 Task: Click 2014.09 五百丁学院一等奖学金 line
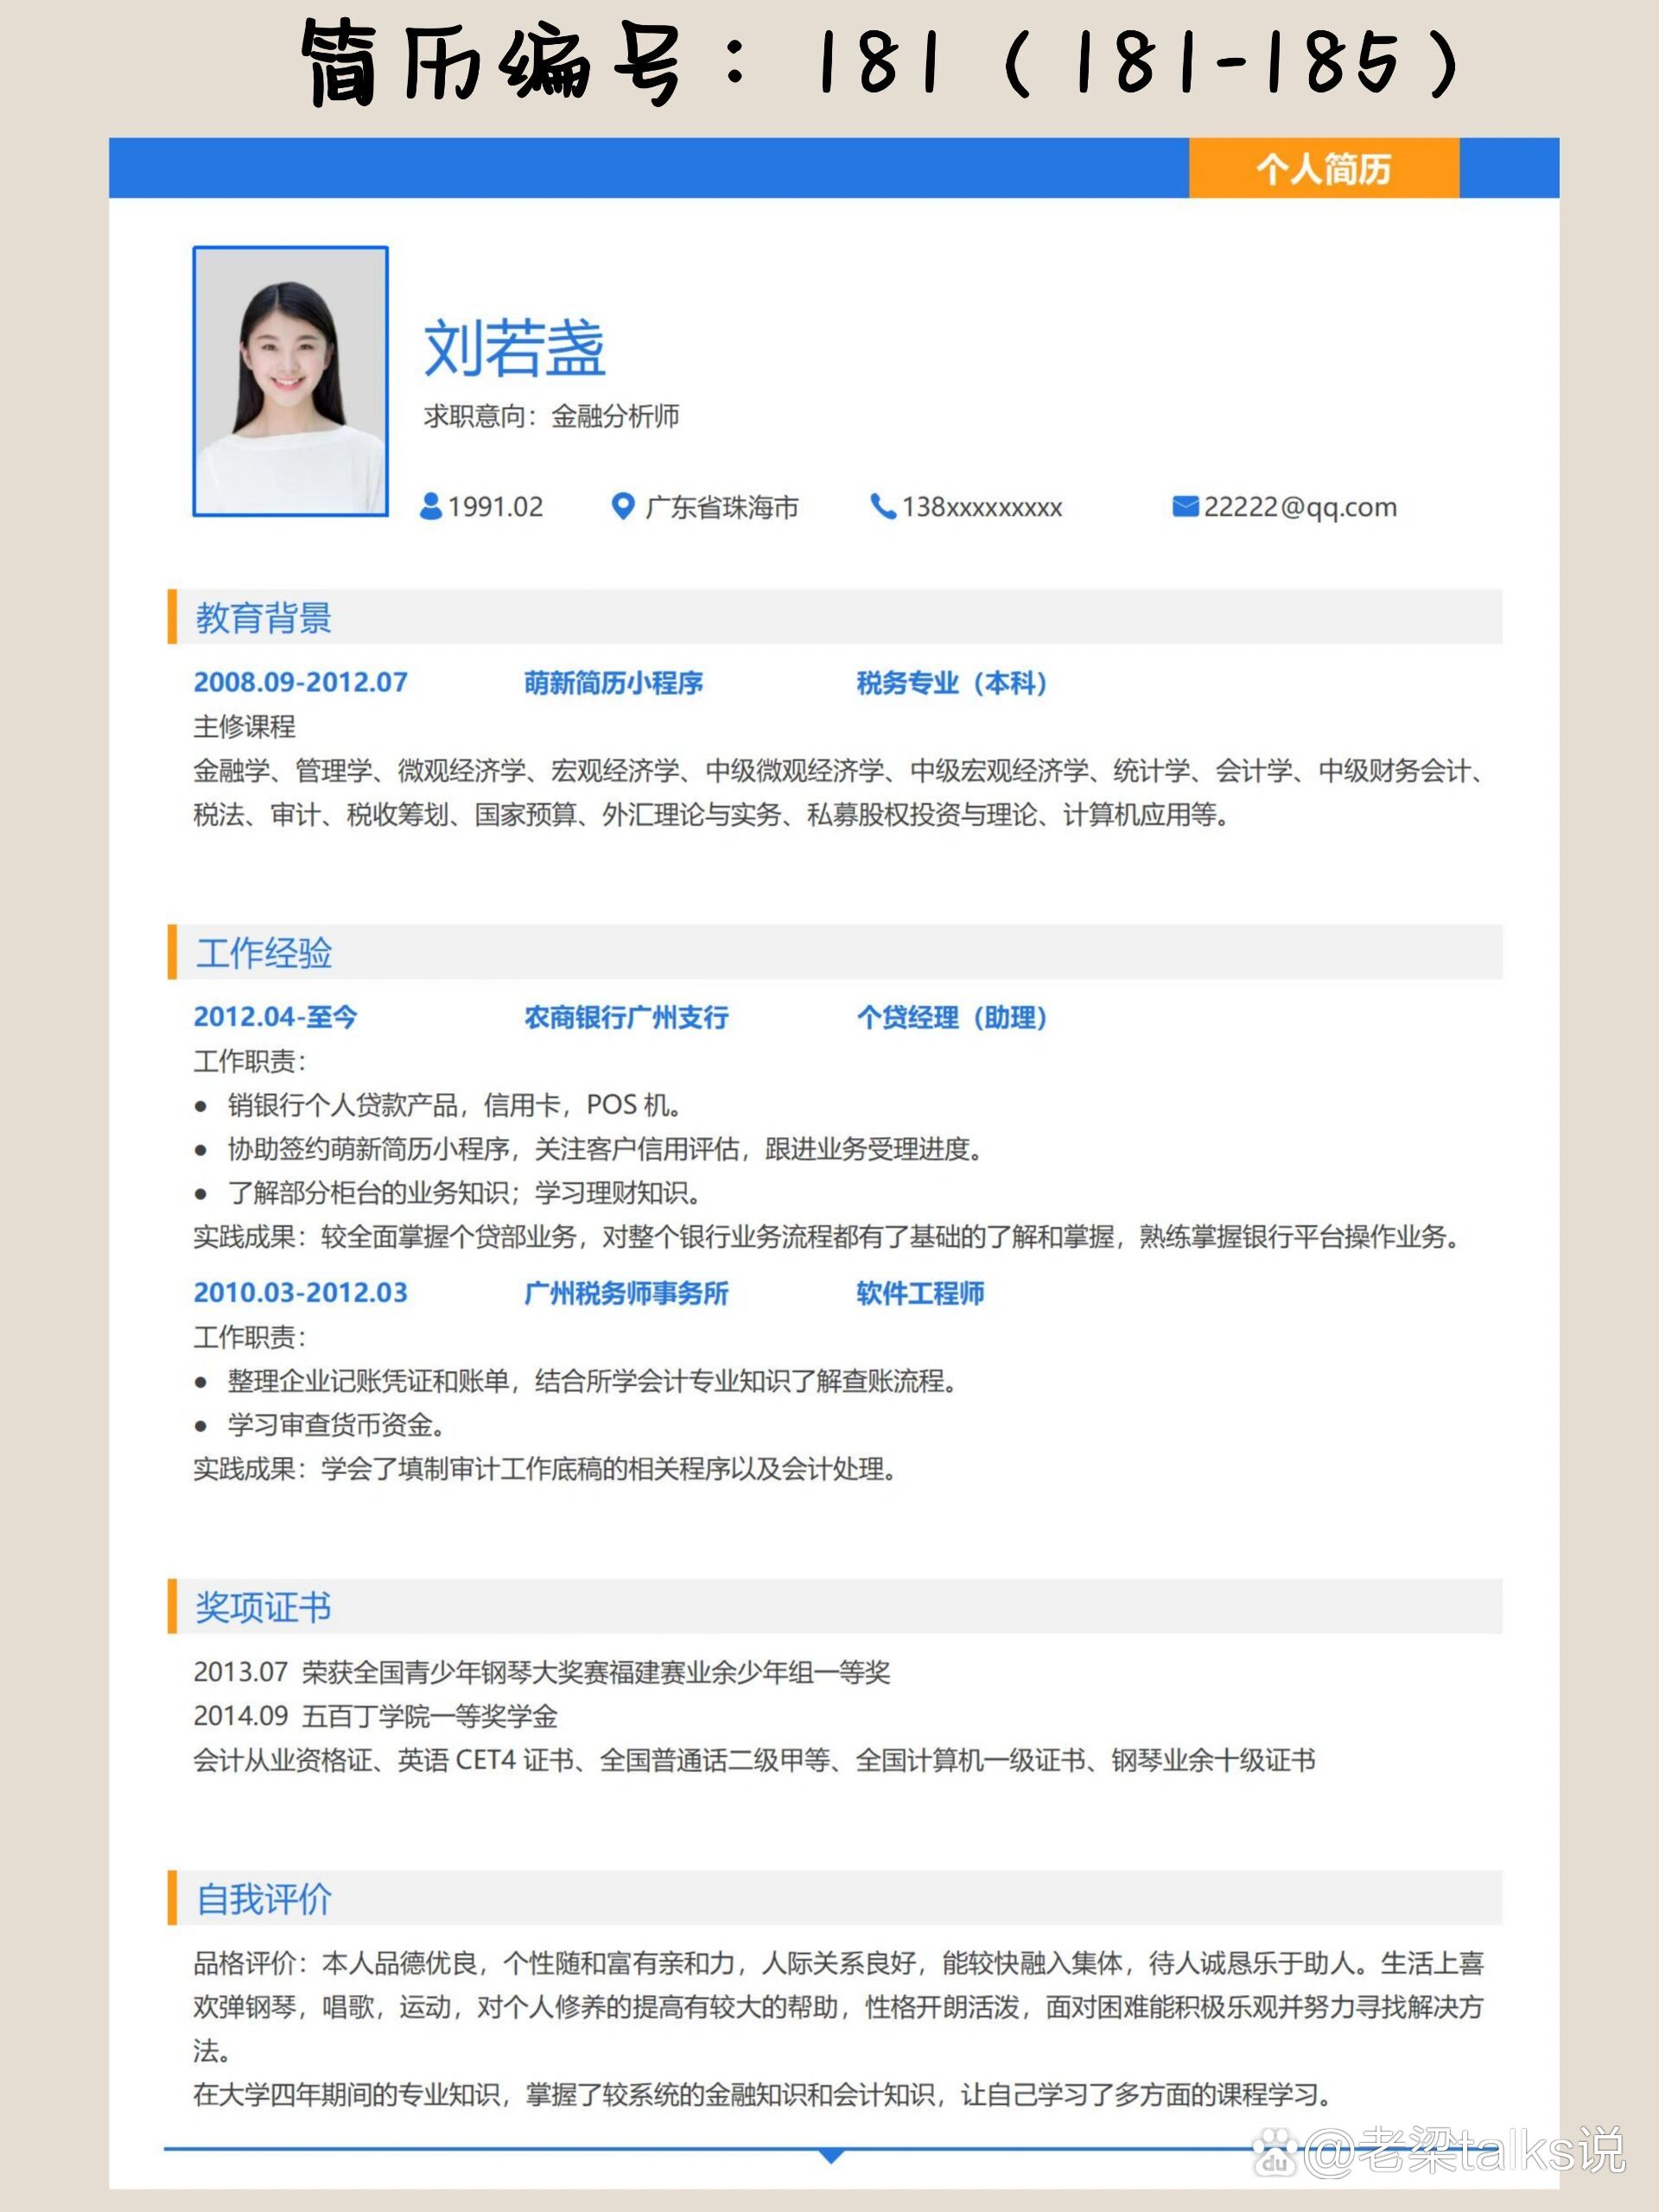coord(375,1716)
